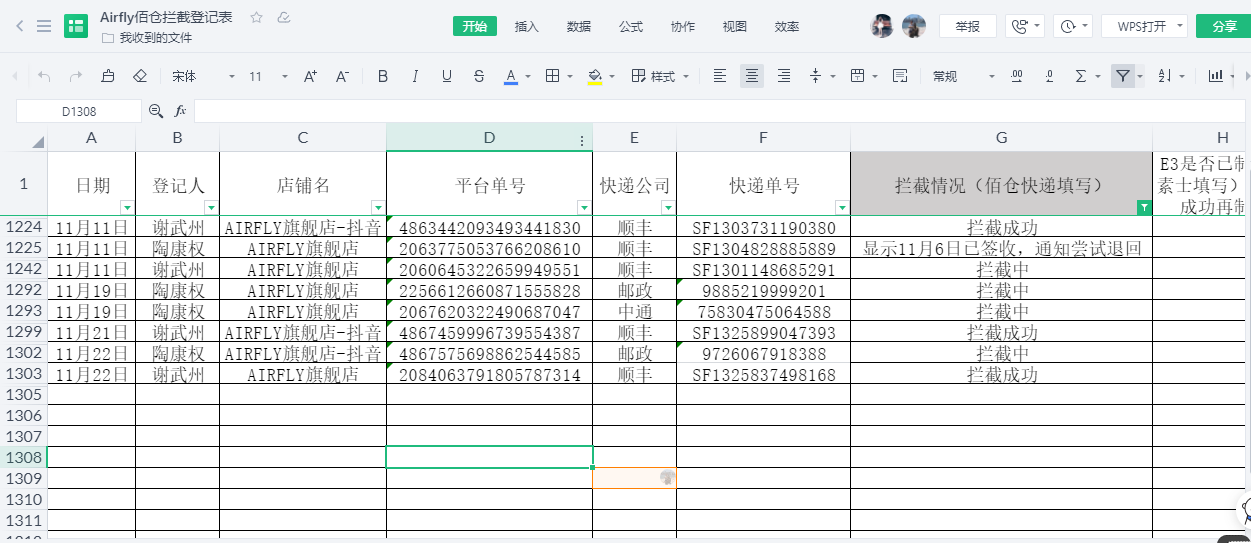Click the fx insert function icon
The height and width of the screenshot is (543, 1251).
[x=181, y=111]
